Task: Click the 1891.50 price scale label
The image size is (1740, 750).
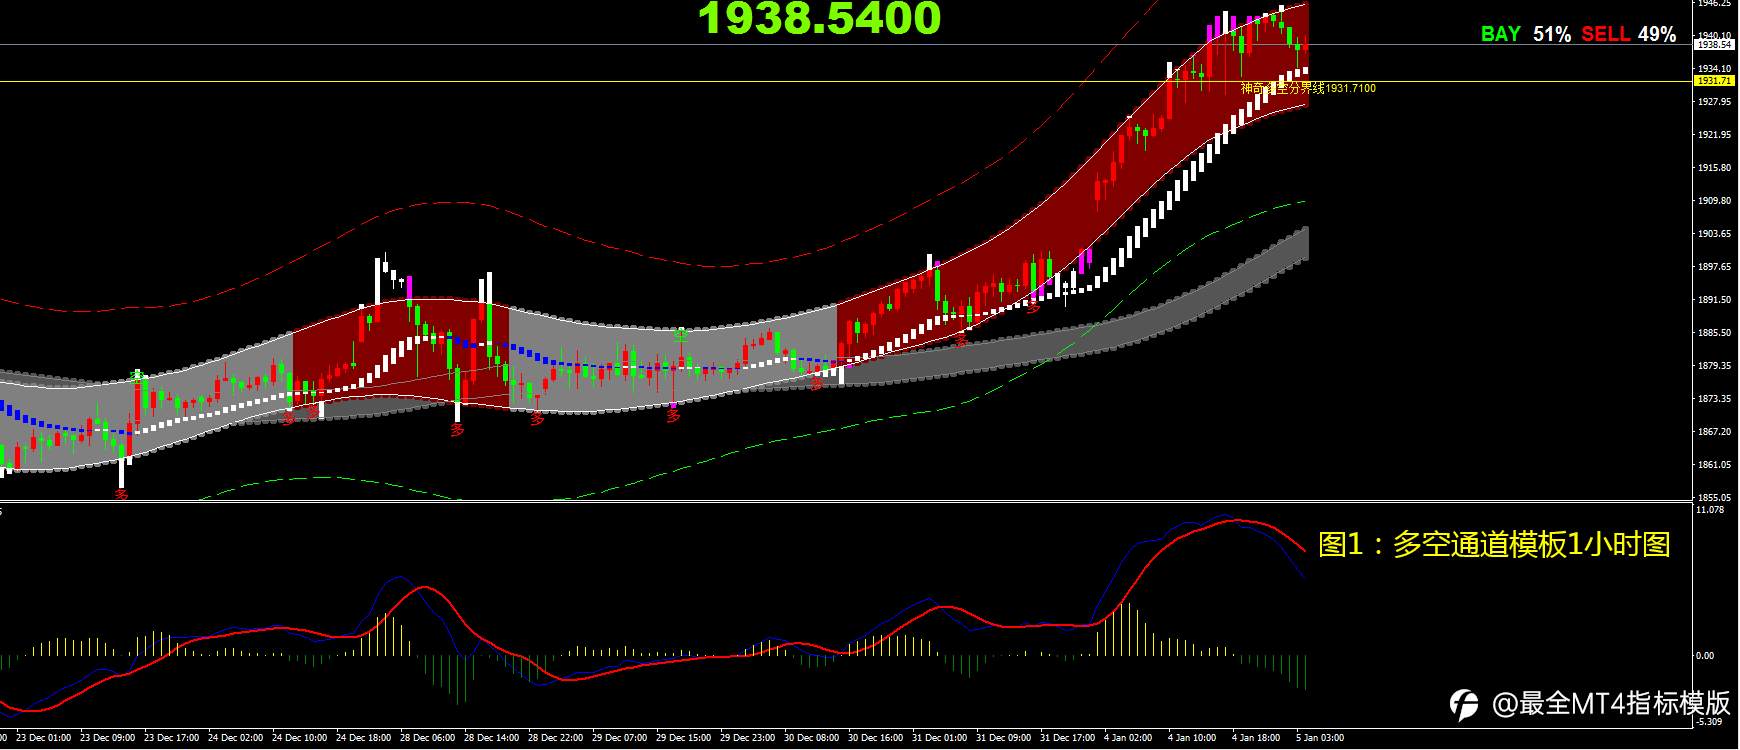Action: tap(1714, 299)
